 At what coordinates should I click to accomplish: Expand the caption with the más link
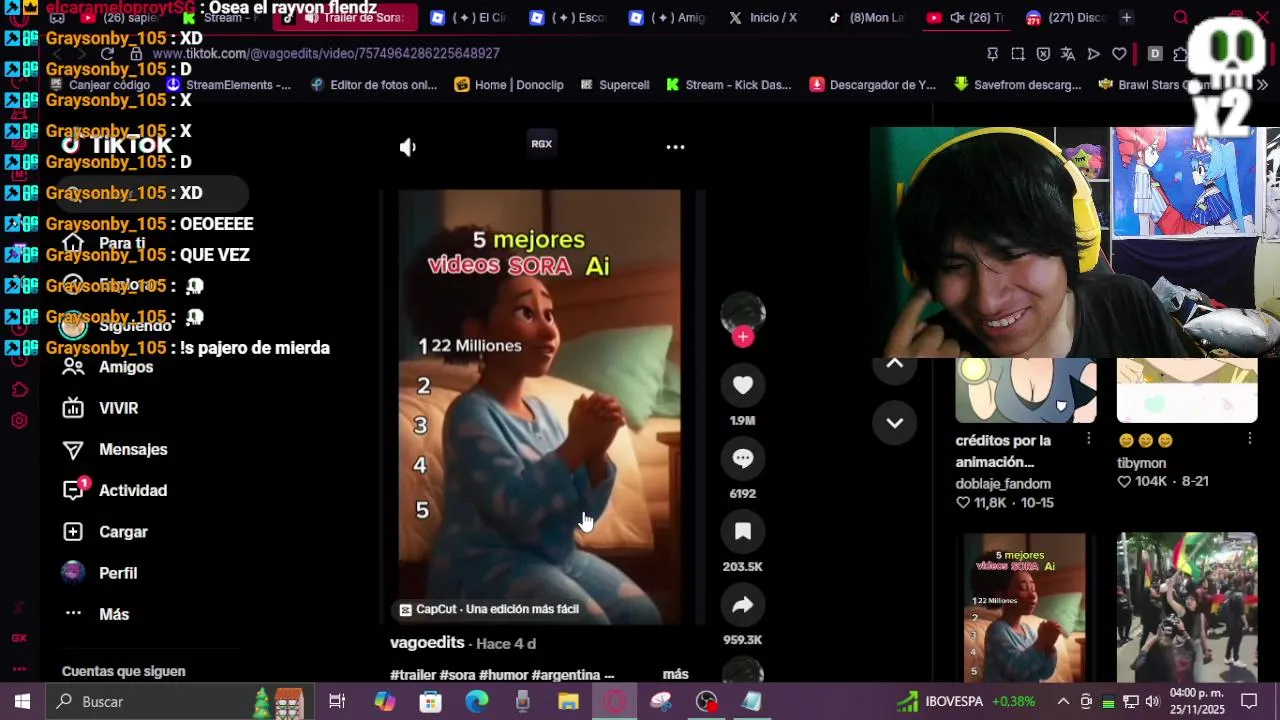pyautogui.click(x=676, y=675)
